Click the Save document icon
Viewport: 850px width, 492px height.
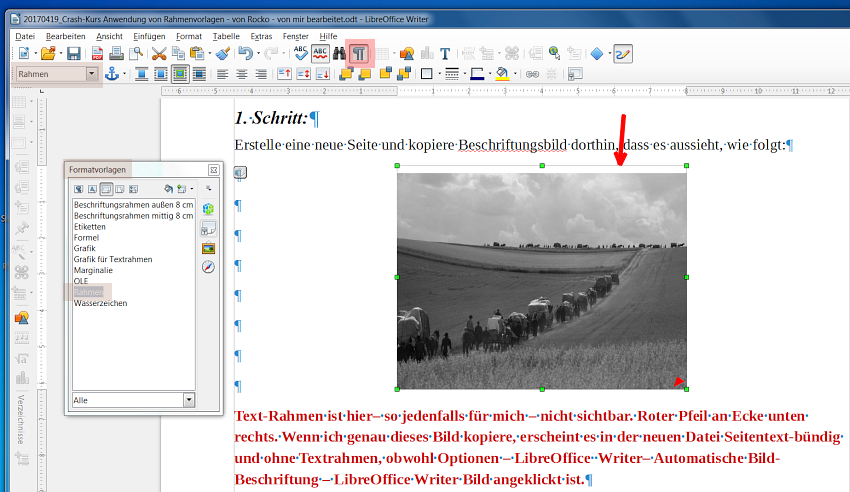73,53
